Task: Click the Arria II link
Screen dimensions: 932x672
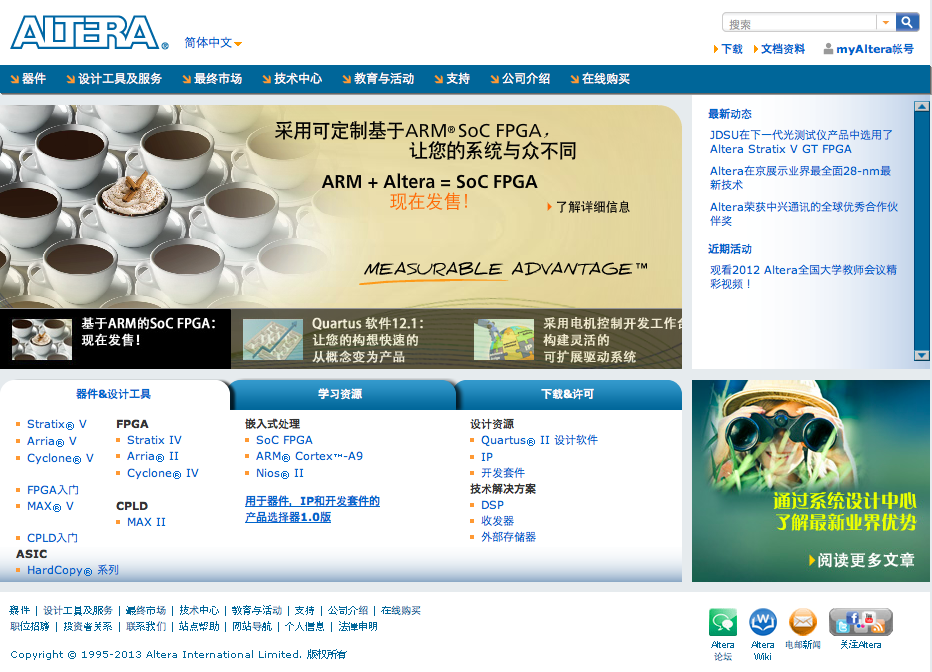Action: pyautogui.click(x=153, y=456)
